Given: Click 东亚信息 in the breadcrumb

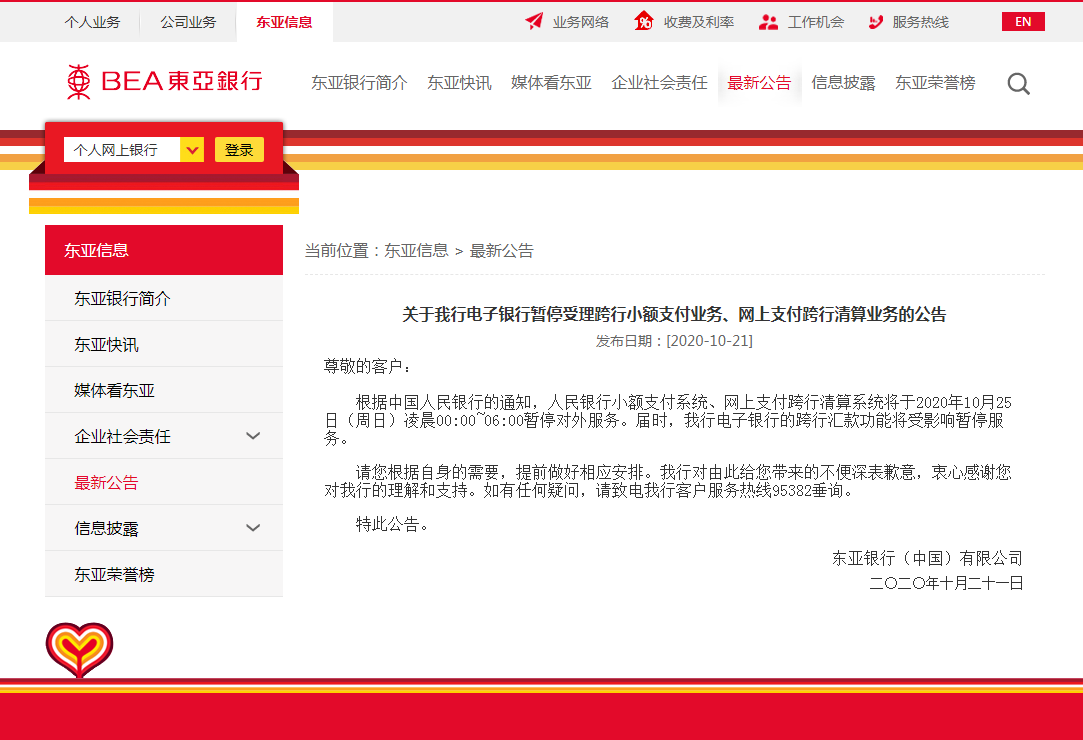Looking at the screenshot, I should tap(416, 251).
